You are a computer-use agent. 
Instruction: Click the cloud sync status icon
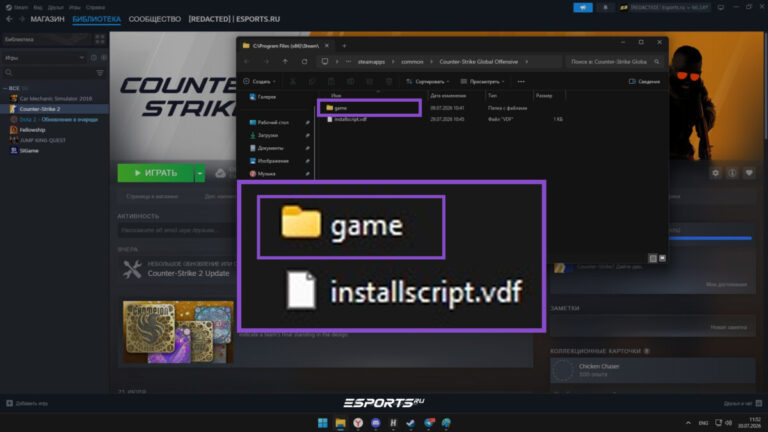[x=220, y=173]
